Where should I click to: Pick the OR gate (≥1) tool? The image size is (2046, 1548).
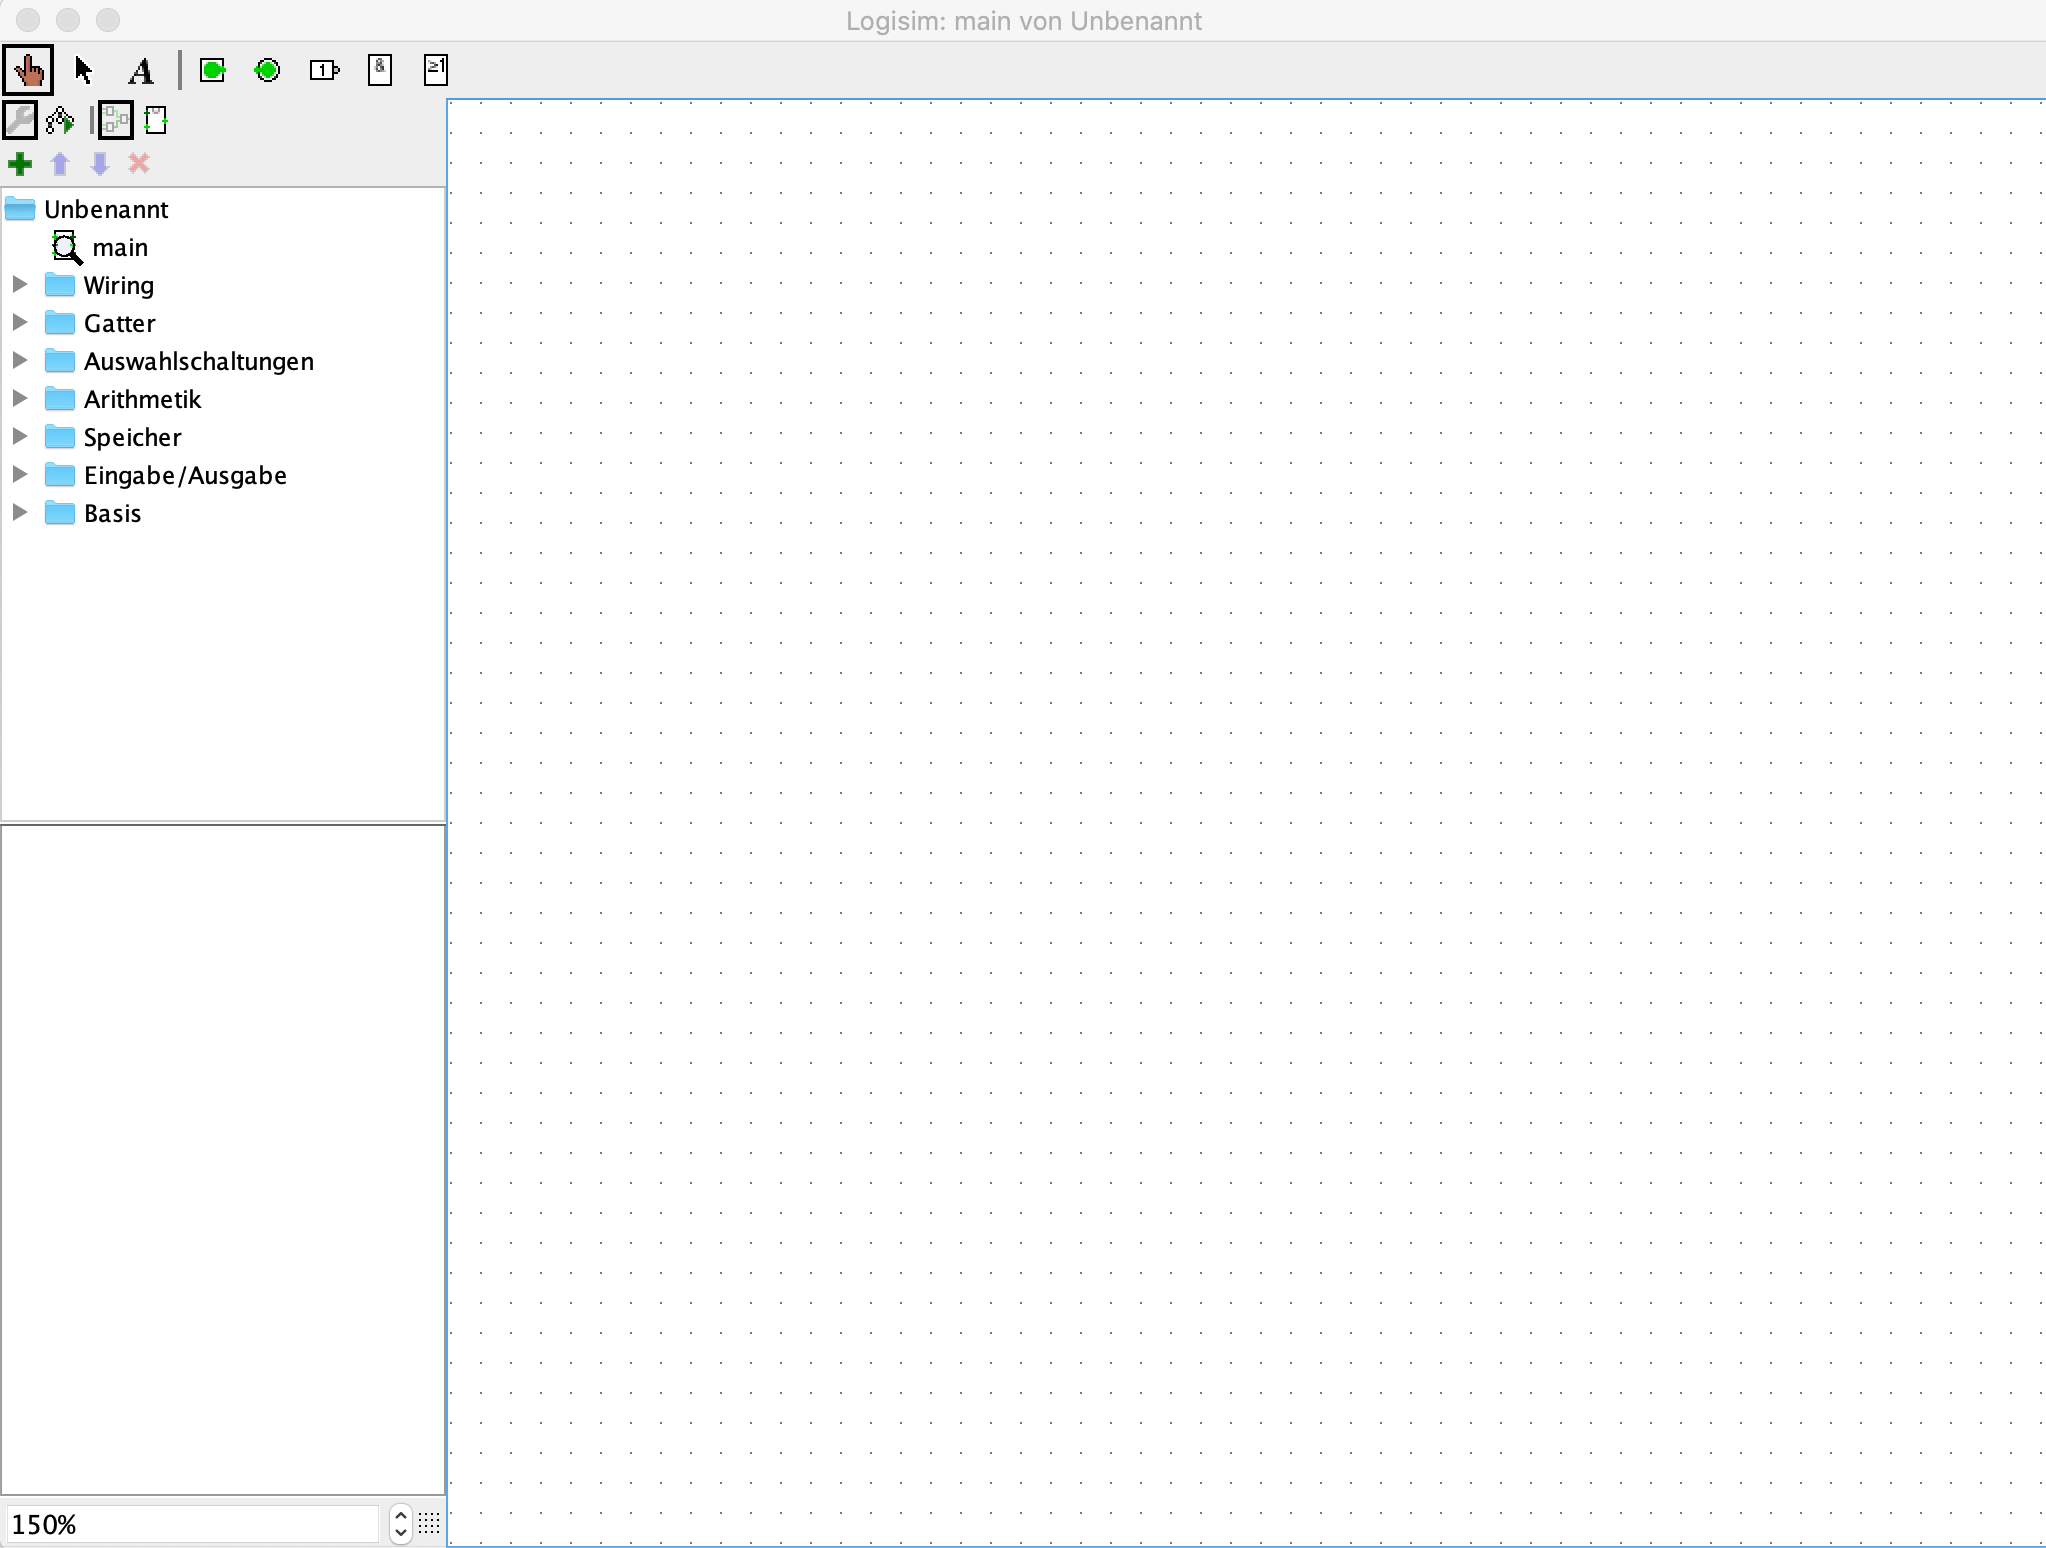point(436,70)
